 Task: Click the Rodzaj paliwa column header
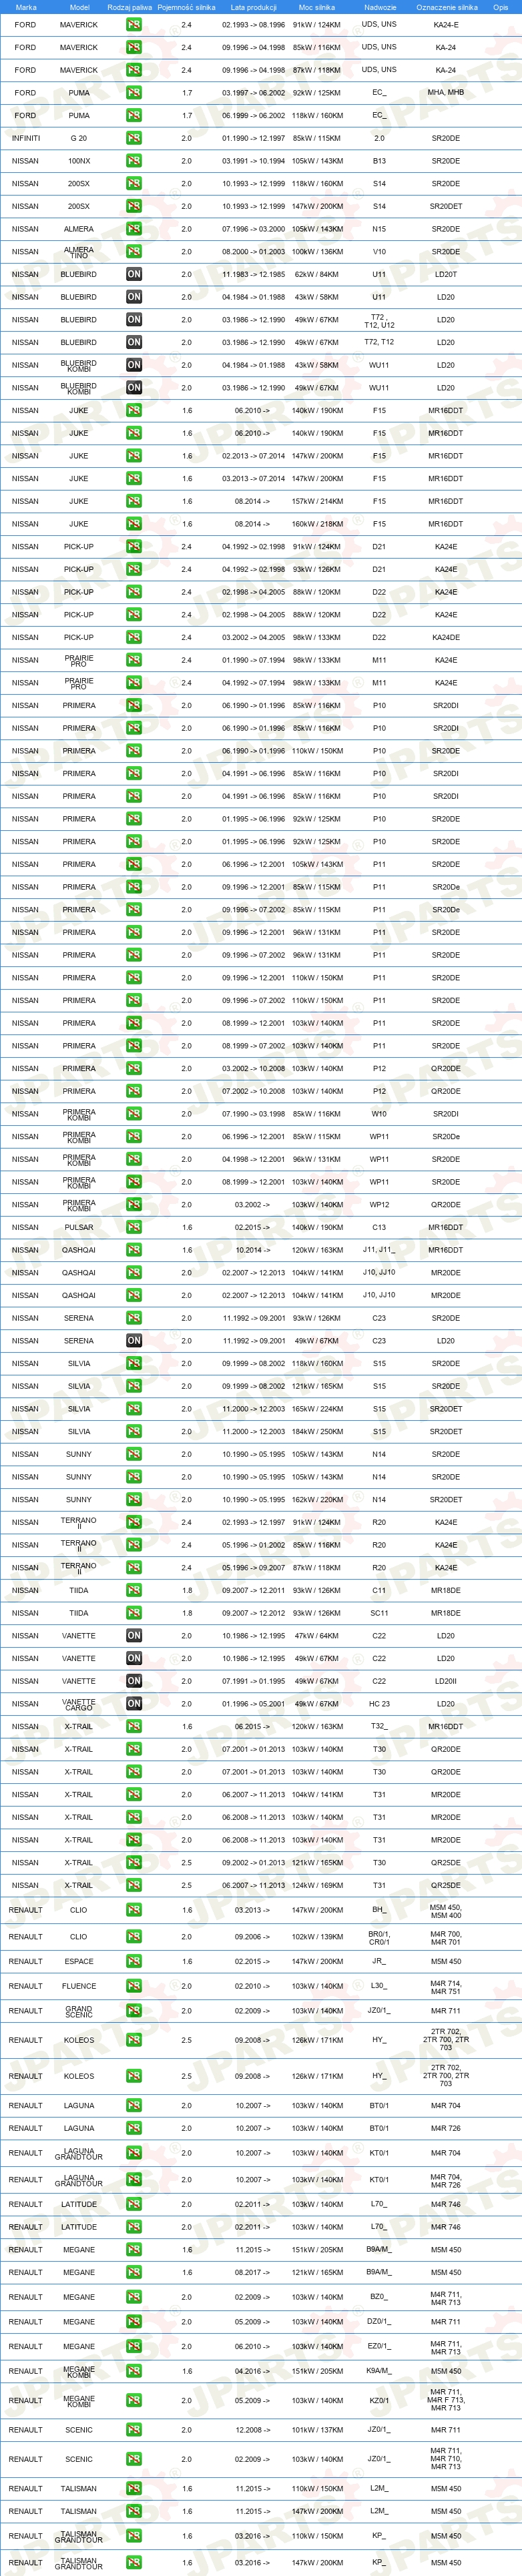130,7
